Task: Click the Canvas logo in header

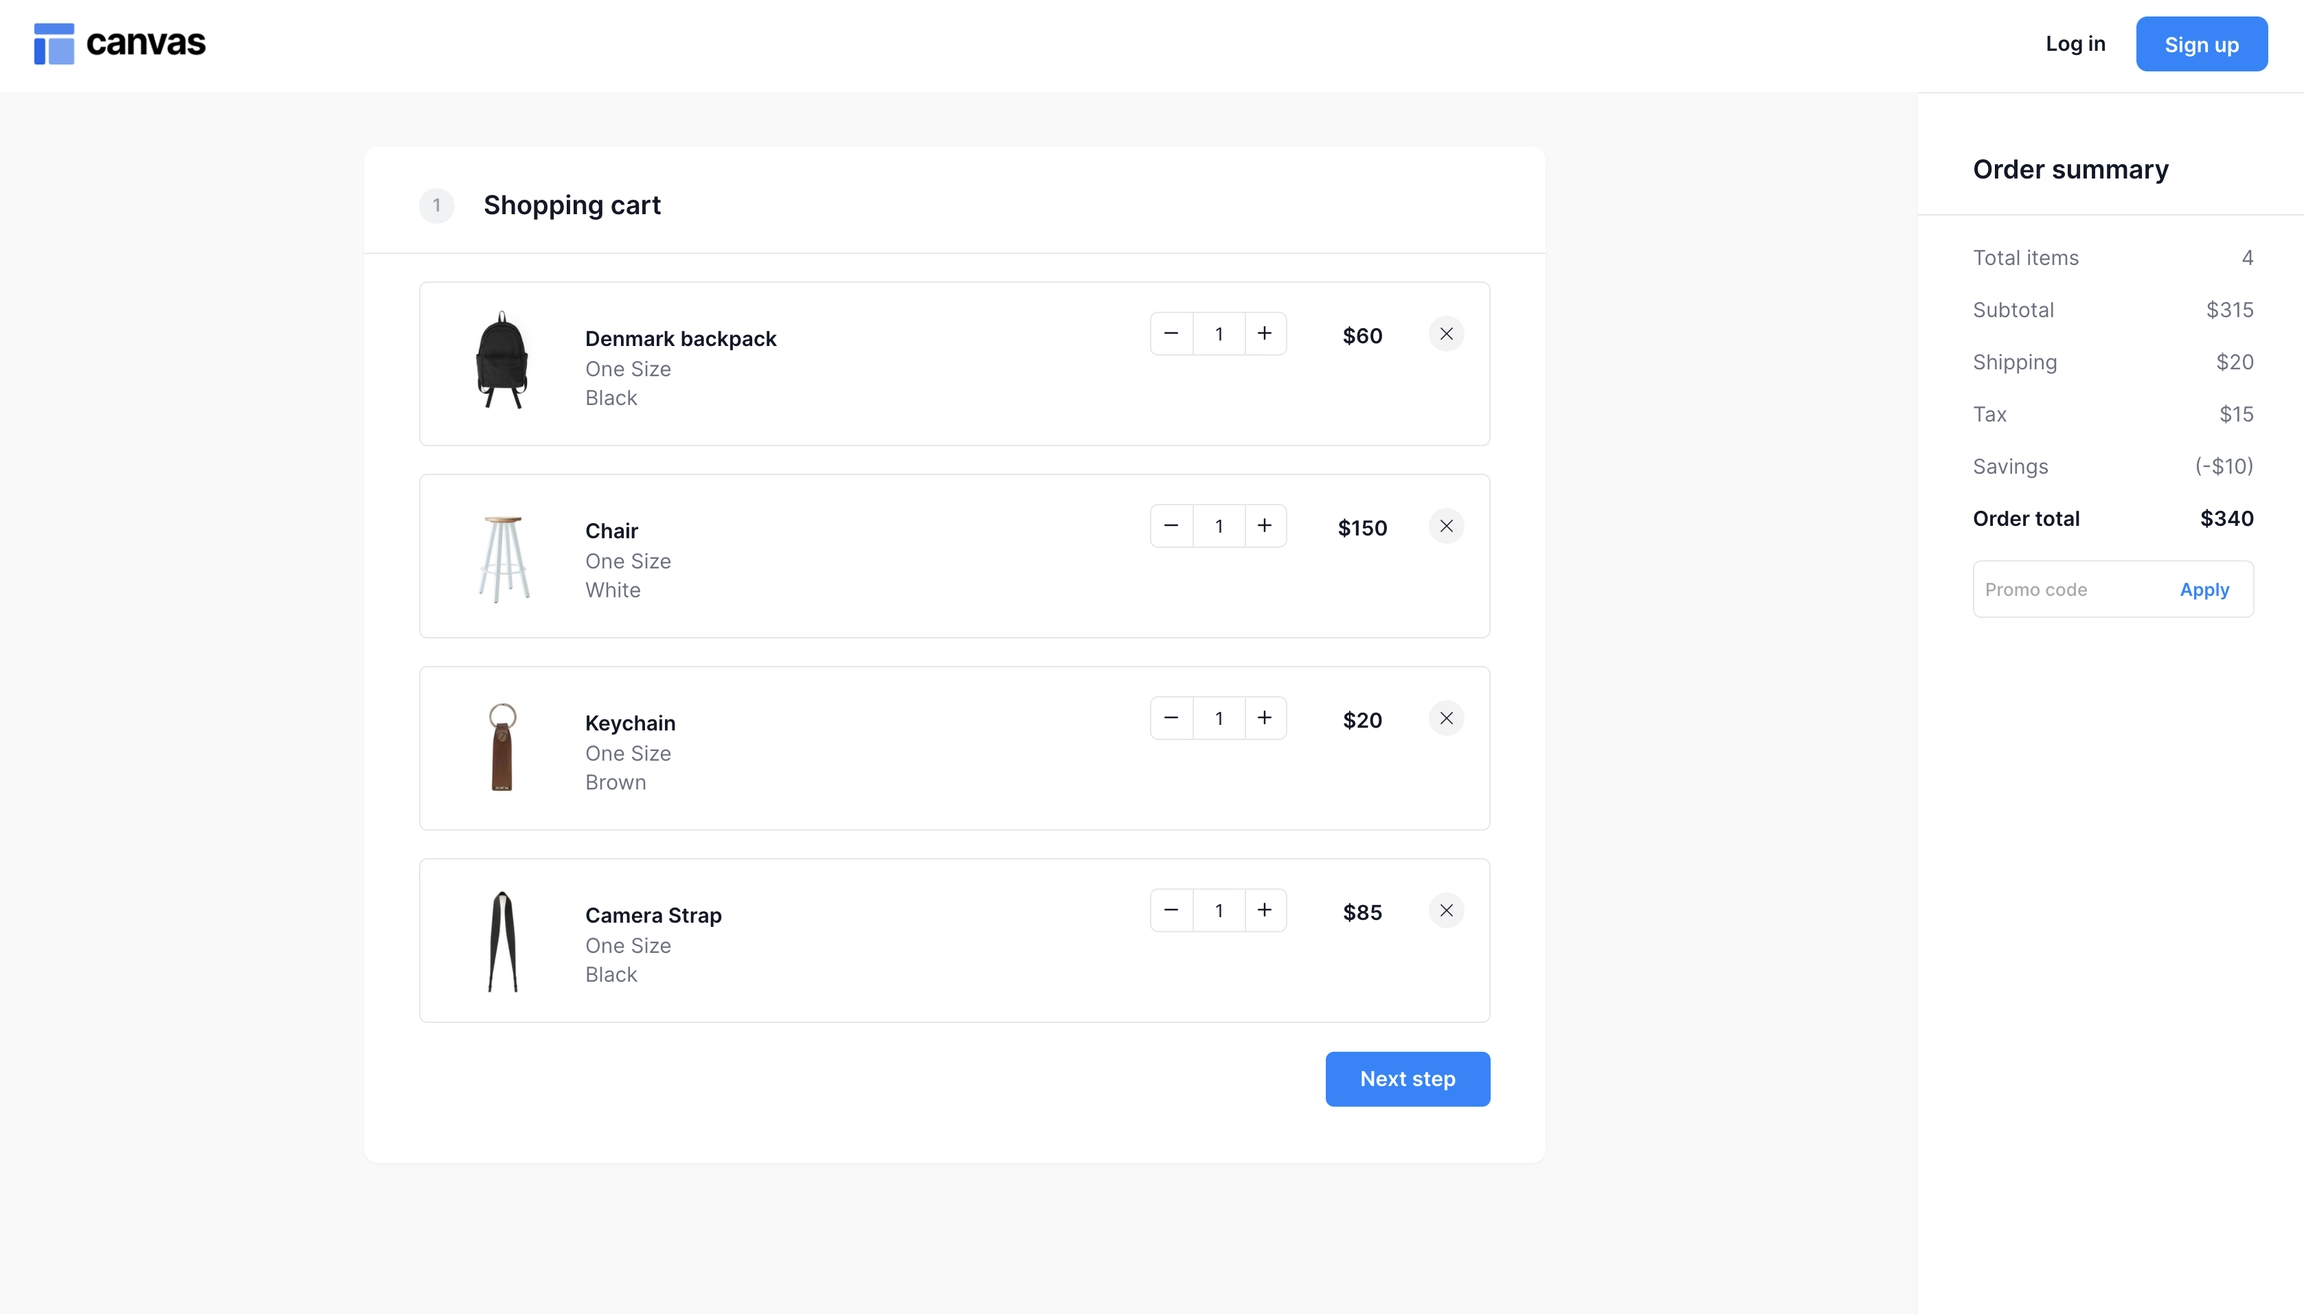Action: (119, 44)
